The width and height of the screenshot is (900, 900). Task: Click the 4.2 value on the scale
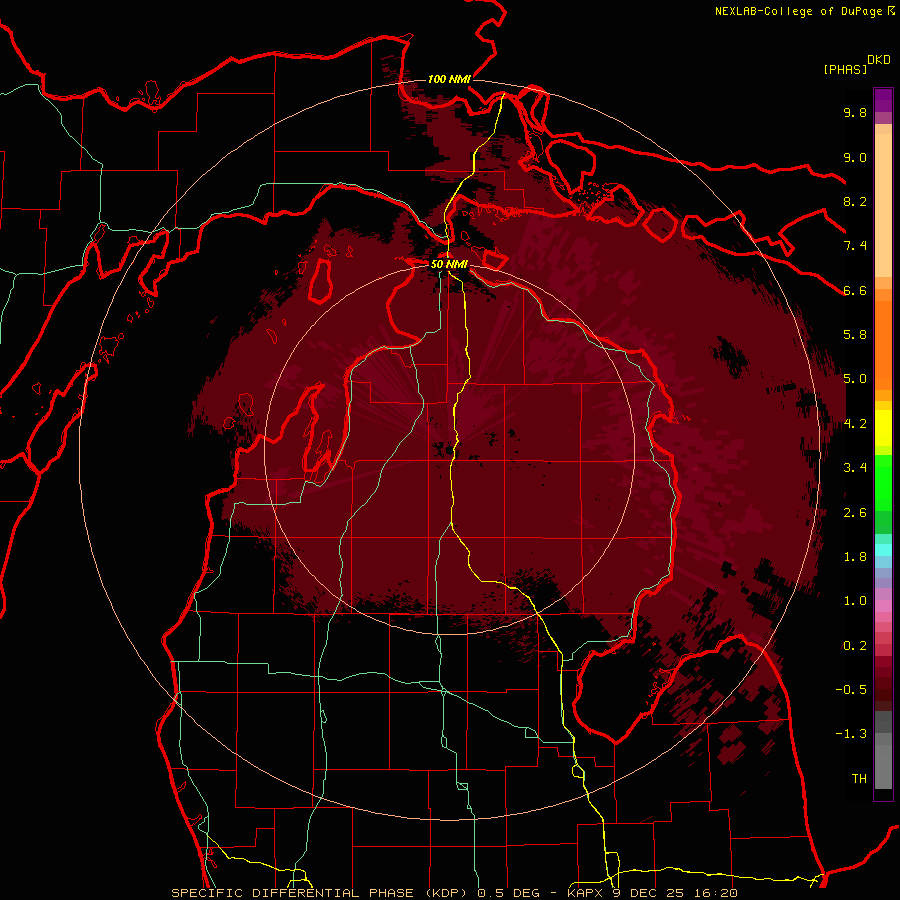[x=855, y=424]
